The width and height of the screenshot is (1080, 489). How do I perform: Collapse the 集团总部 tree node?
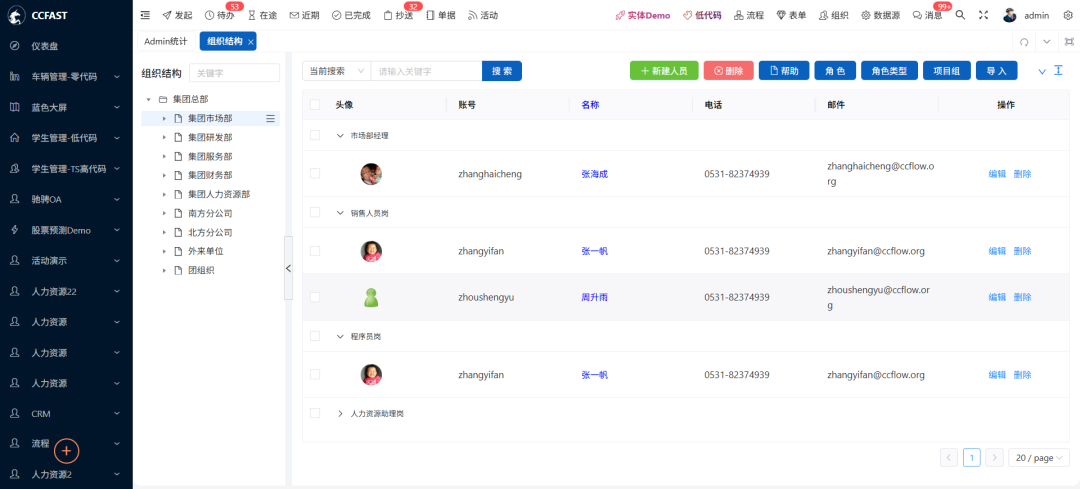pyautogui.click(x=148, y=100)
